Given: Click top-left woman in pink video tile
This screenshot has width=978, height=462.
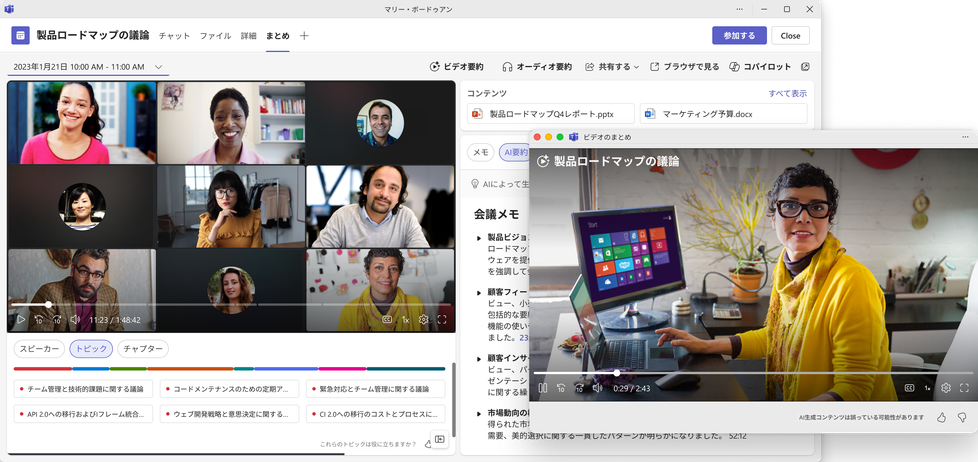Looking at the screenshot, I should coord(82,123).
